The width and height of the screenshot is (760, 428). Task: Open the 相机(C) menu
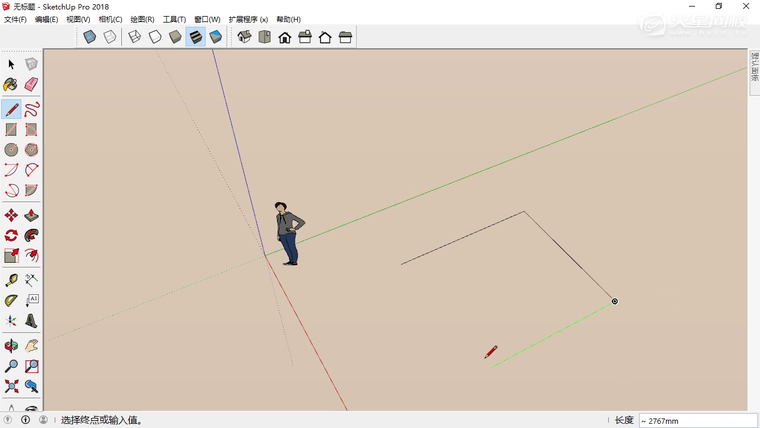(110, 19)
